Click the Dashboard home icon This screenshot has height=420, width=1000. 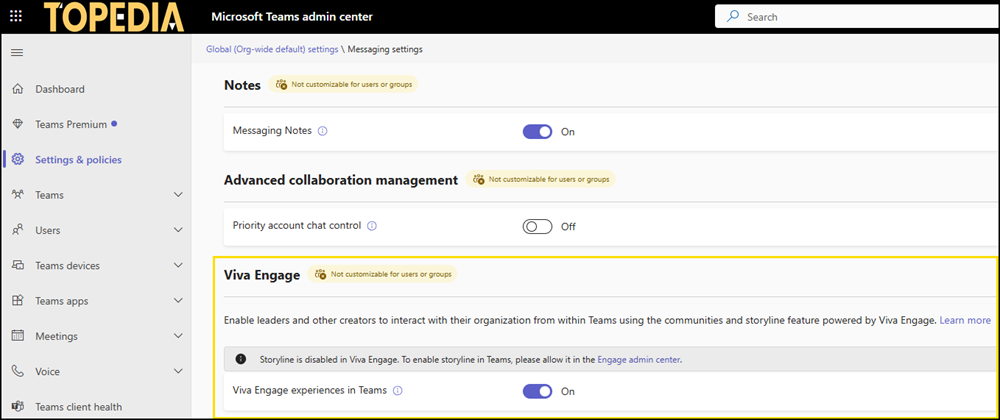18,89
